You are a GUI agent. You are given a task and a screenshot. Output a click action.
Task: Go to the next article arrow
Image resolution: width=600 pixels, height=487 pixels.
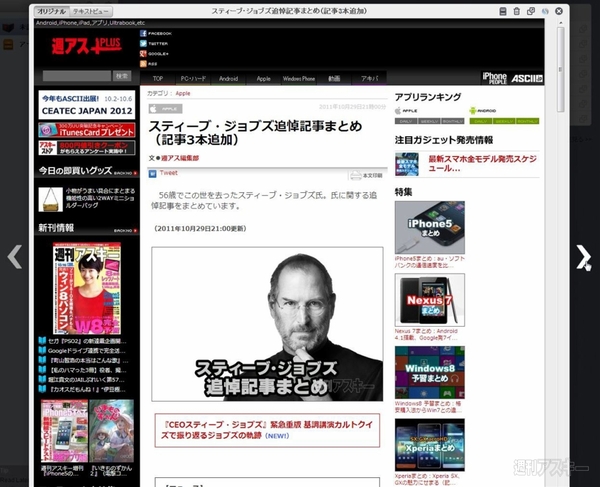click(583, 257)
